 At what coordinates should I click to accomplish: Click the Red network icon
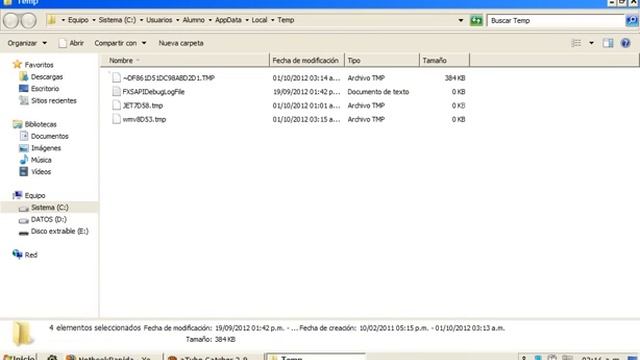tap(17, 254)
